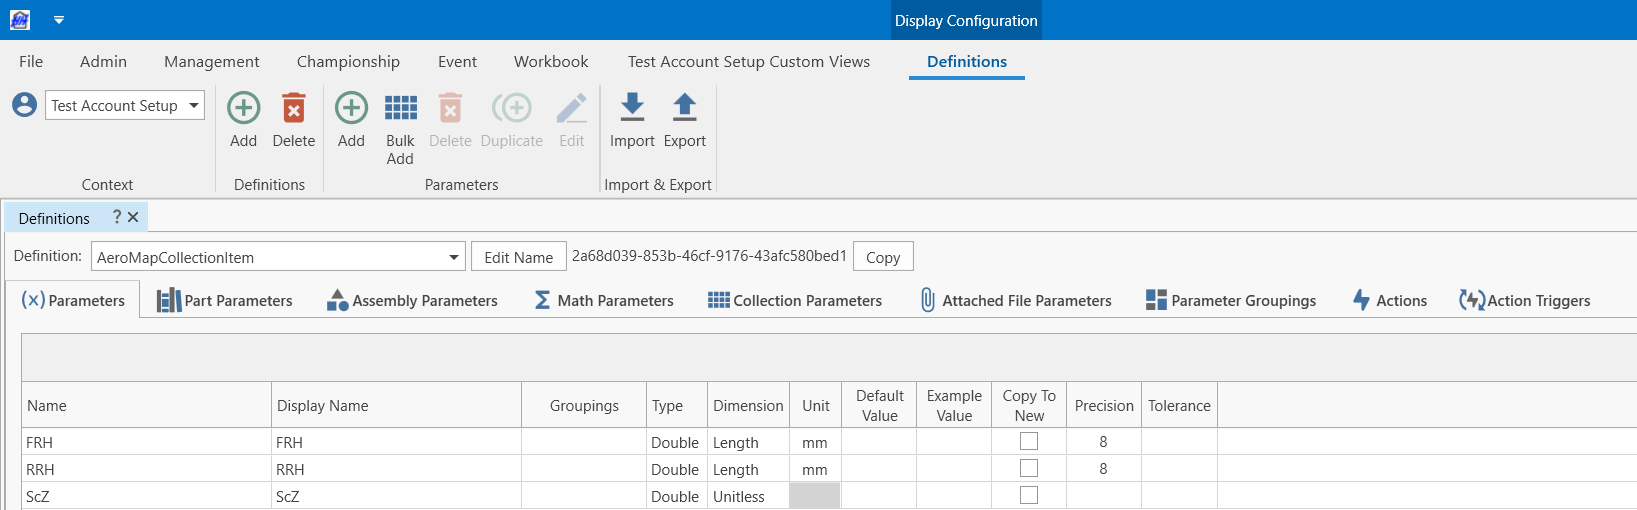Click the Add definition icon
1637x510 pixels.
point(243,108)
